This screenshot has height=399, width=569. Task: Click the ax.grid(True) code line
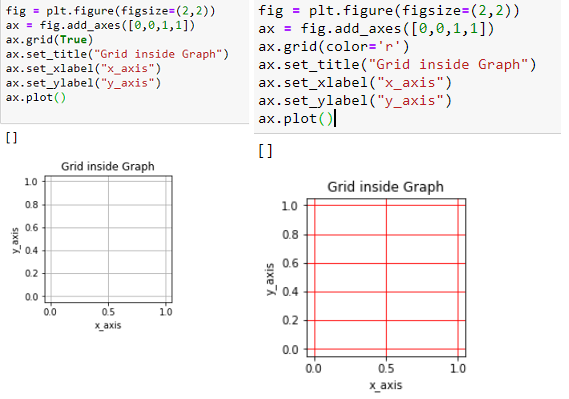[49, 40]
